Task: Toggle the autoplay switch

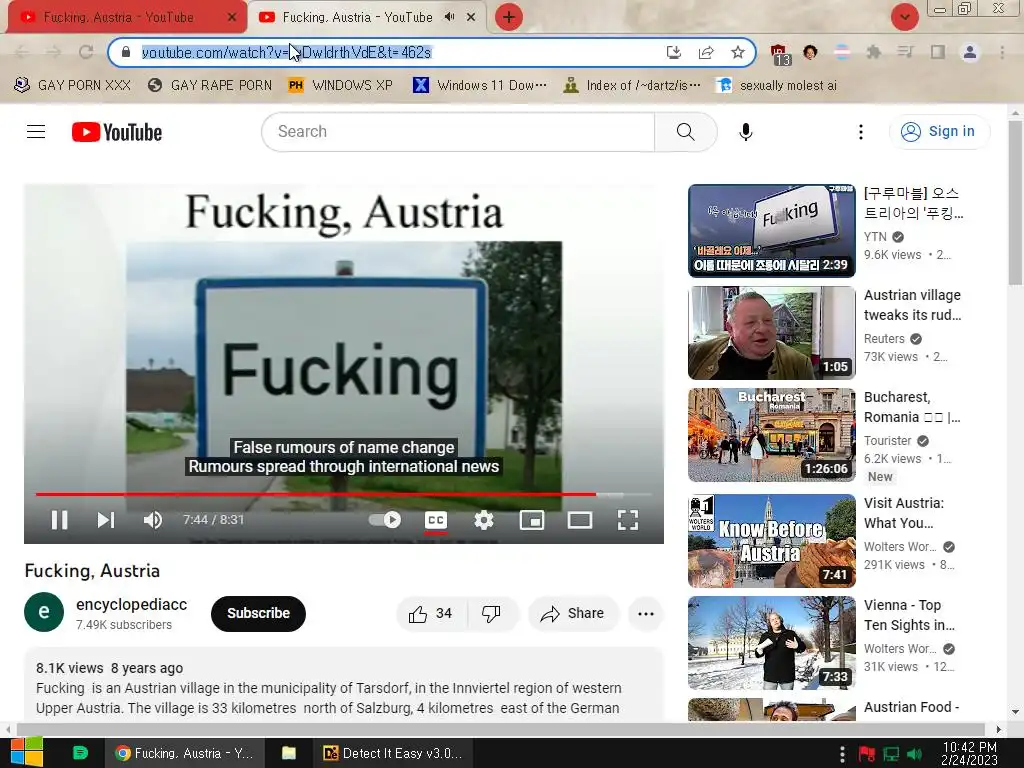Action: tap(385, 520)
